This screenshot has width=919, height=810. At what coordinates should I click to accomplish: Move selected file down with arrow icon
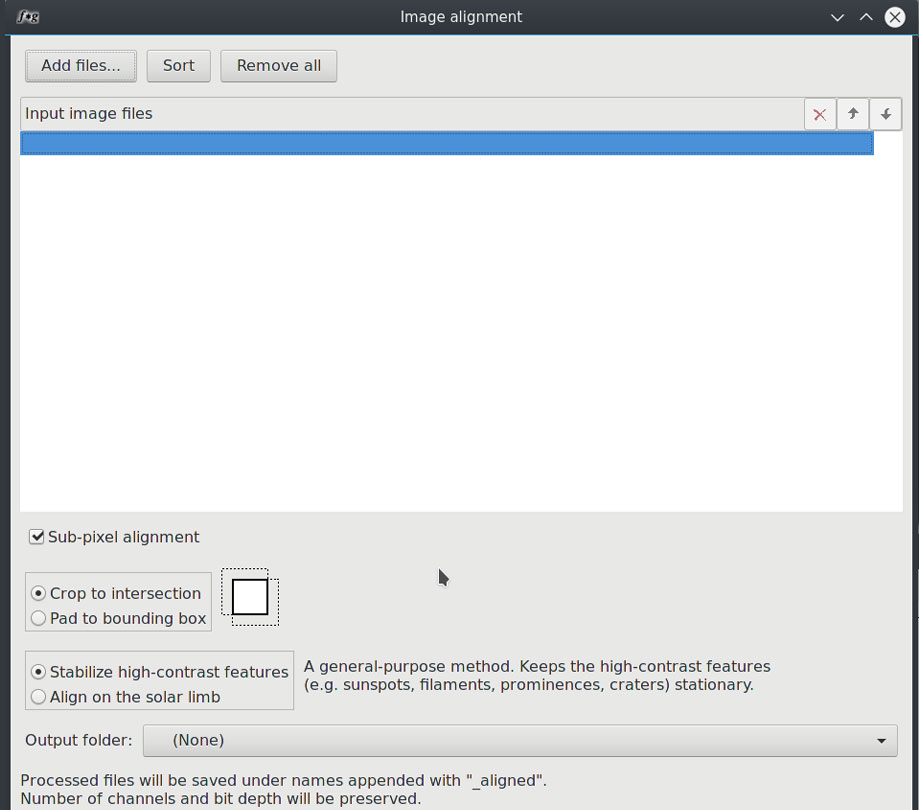tap(886, 114)
